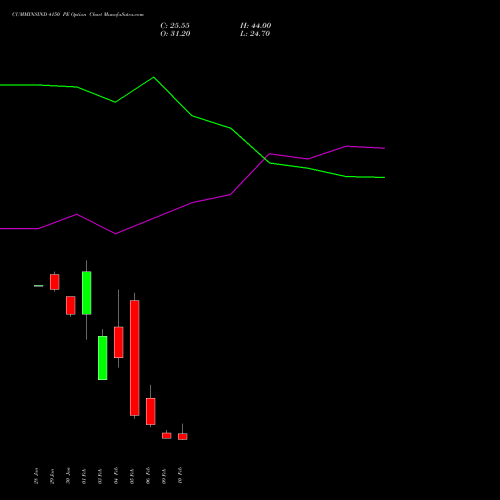Select the flat green dash candle for 28 Jan
The image size is (500, 500).
39,286
